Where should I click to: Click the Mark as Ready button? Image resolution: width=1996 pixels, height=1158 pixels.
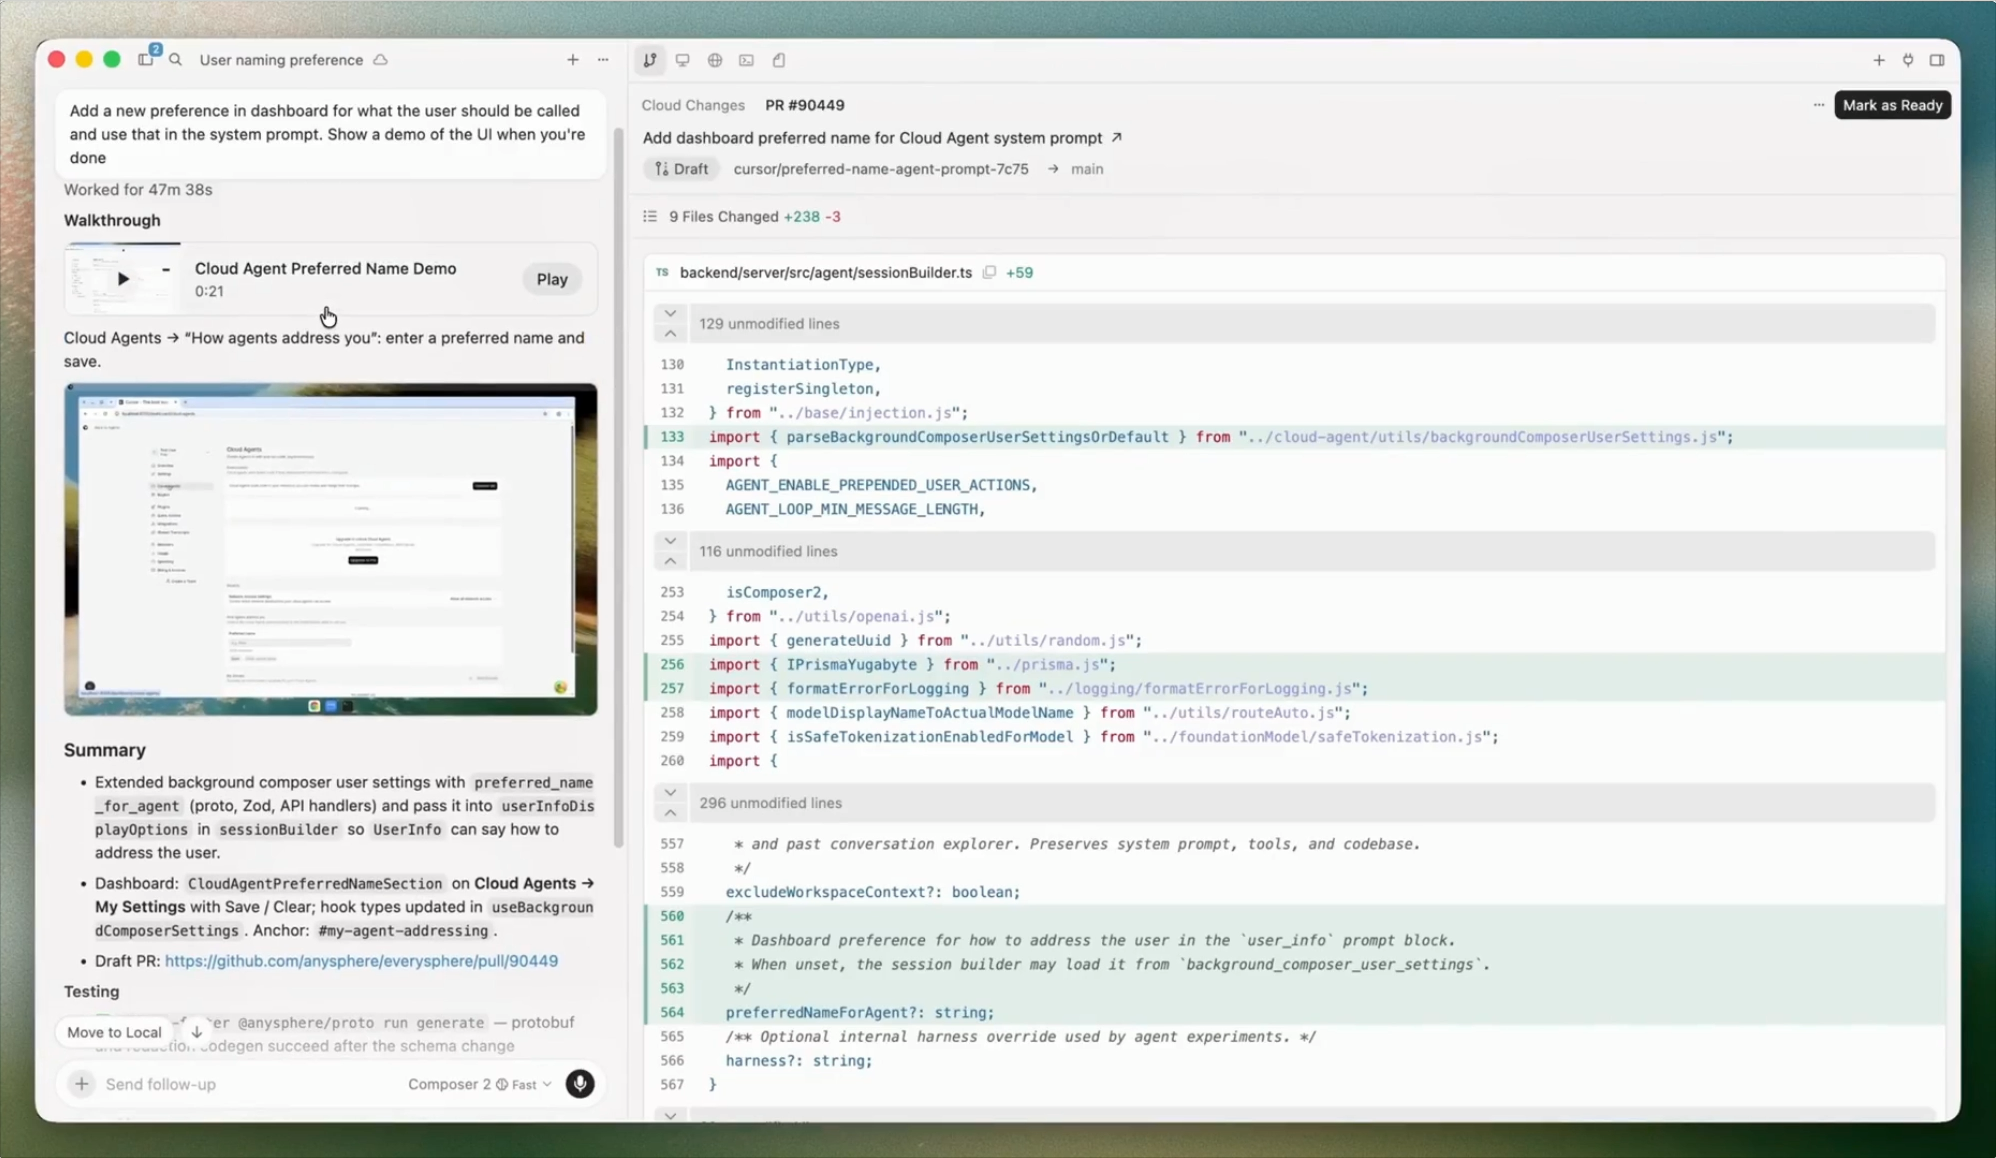click(x=1892, y=105)
